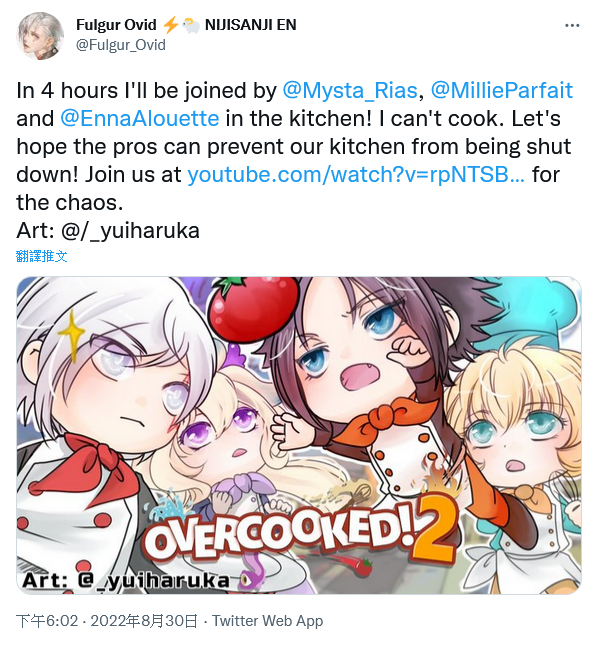
Task: Follow the youtube.com/watch link
Action: point(356,175)
